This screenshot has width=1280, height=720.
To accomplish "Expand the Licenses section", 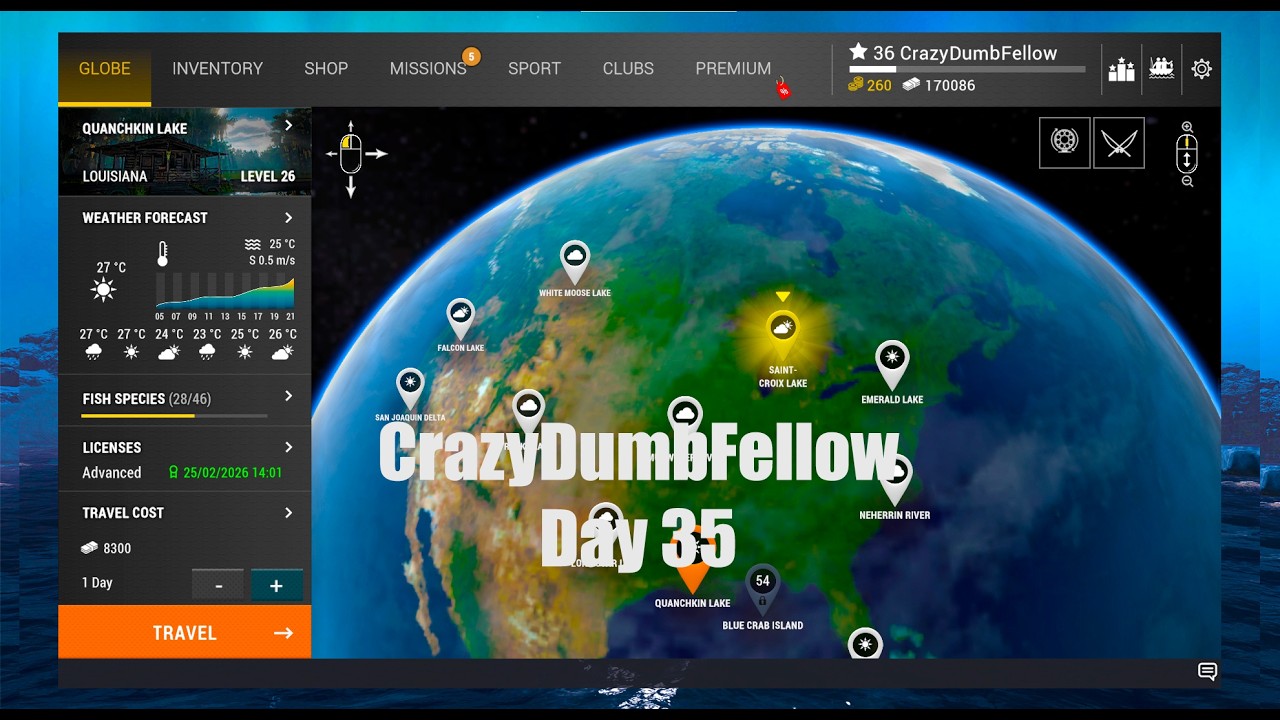I will coord(288,447).
